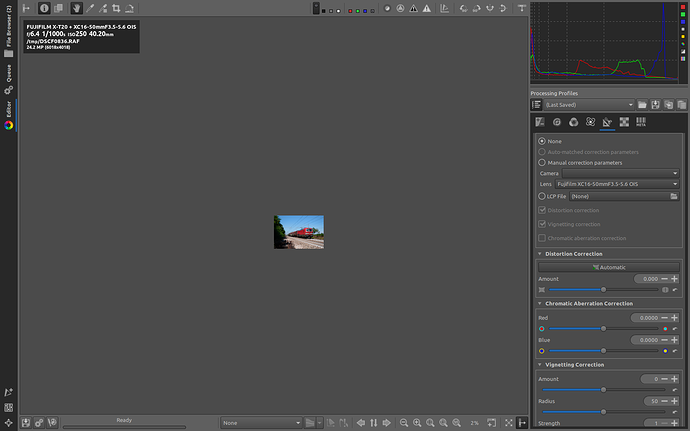Browse for an LCP file
Image resolution: width=690 pixels, height=431 pixels.
point(674,196)
